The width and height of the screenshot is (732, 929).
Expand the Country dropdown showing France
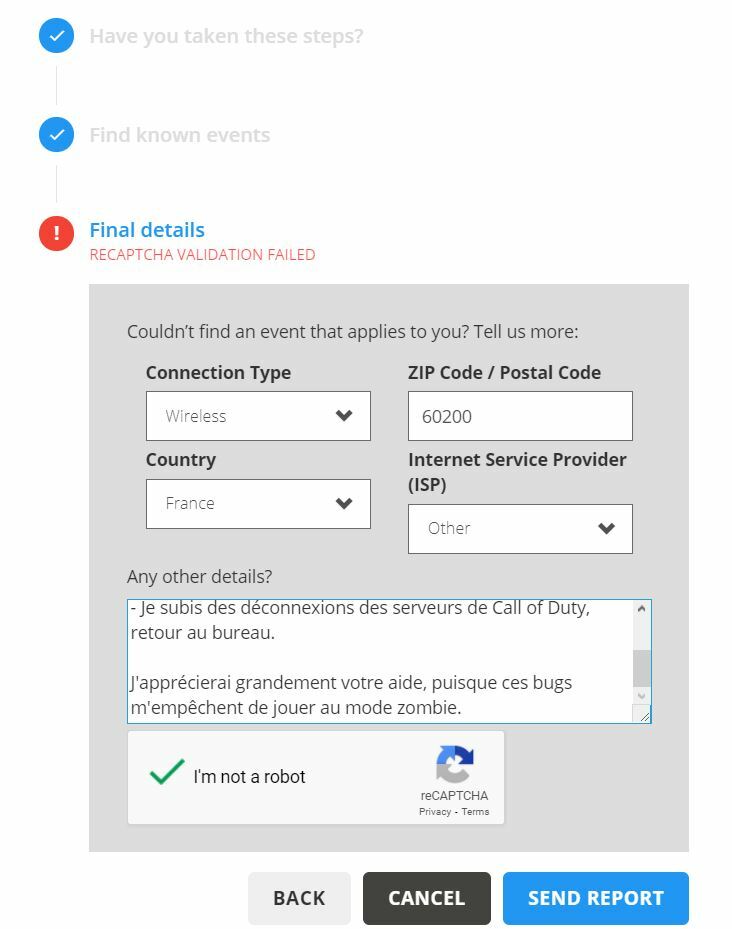[x=258, y=503]
